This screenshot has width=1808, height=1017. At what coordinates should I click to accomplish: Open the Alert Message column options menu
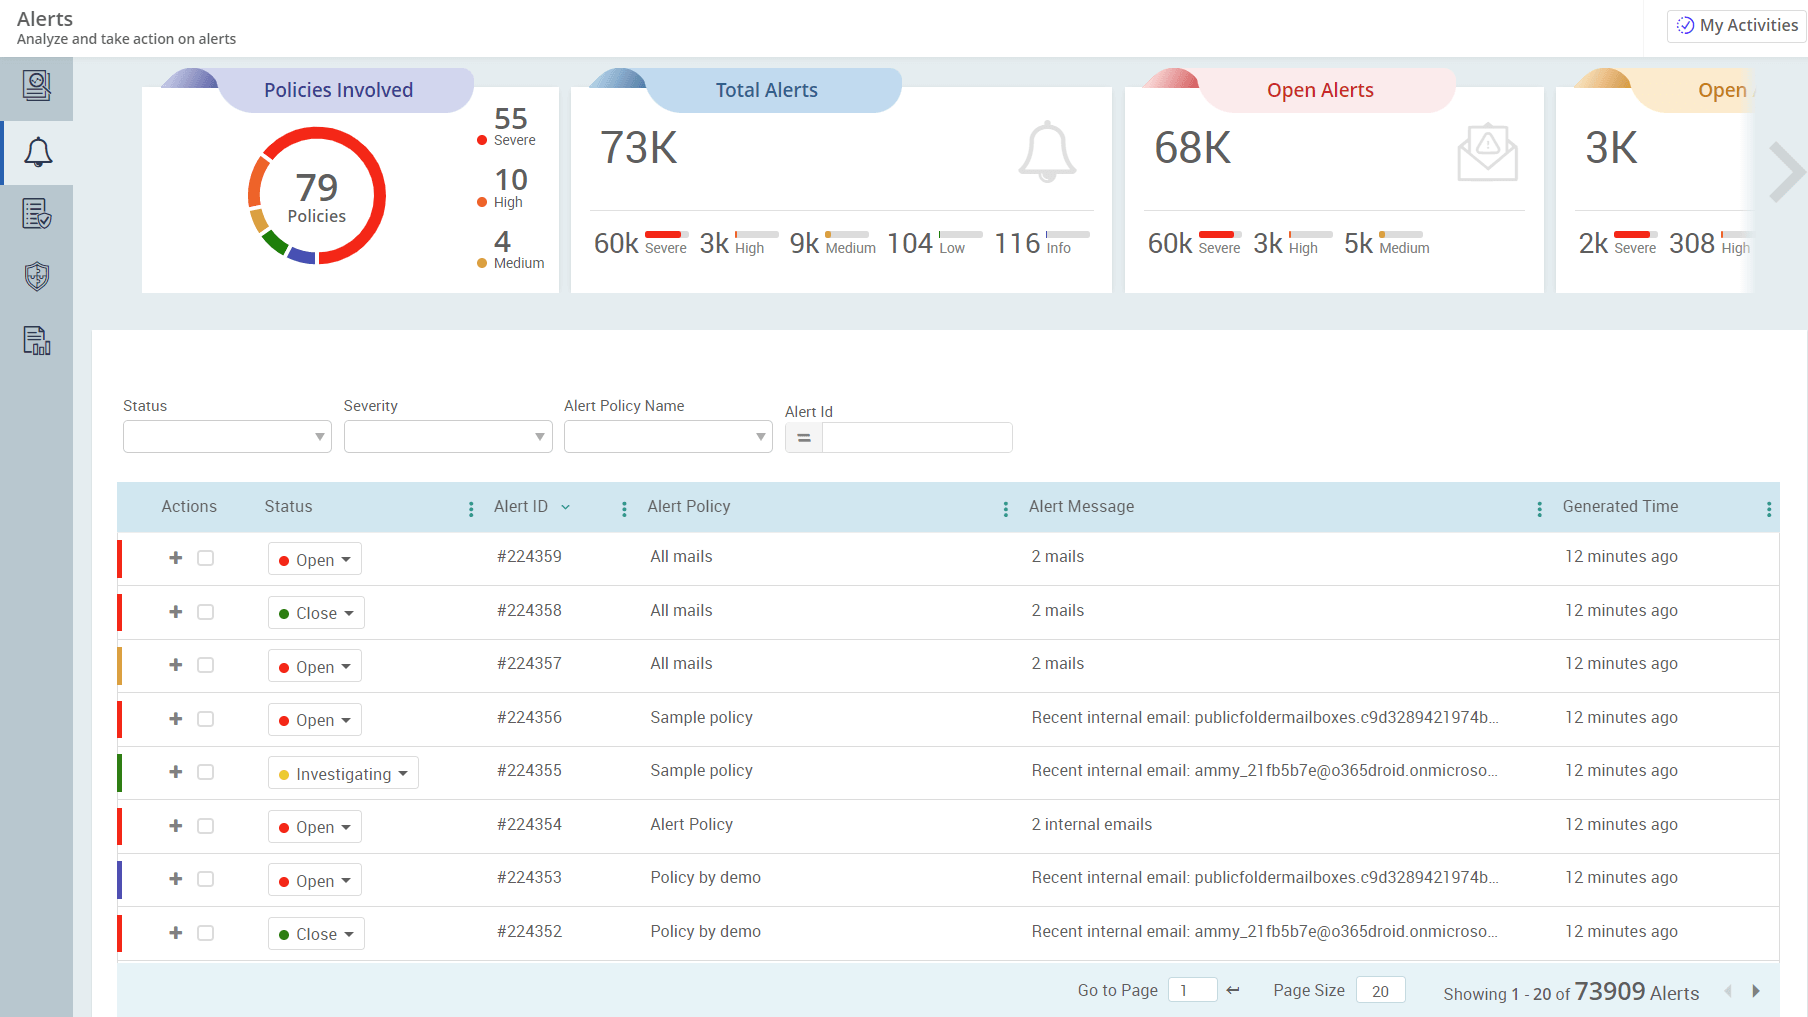coord(1537,508)
